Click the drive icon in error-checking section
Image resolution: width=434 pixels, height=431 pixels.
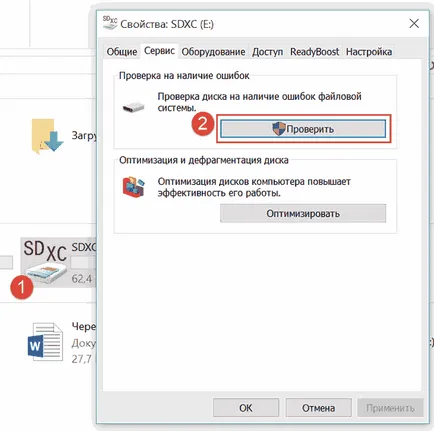[x=133, y=107]
